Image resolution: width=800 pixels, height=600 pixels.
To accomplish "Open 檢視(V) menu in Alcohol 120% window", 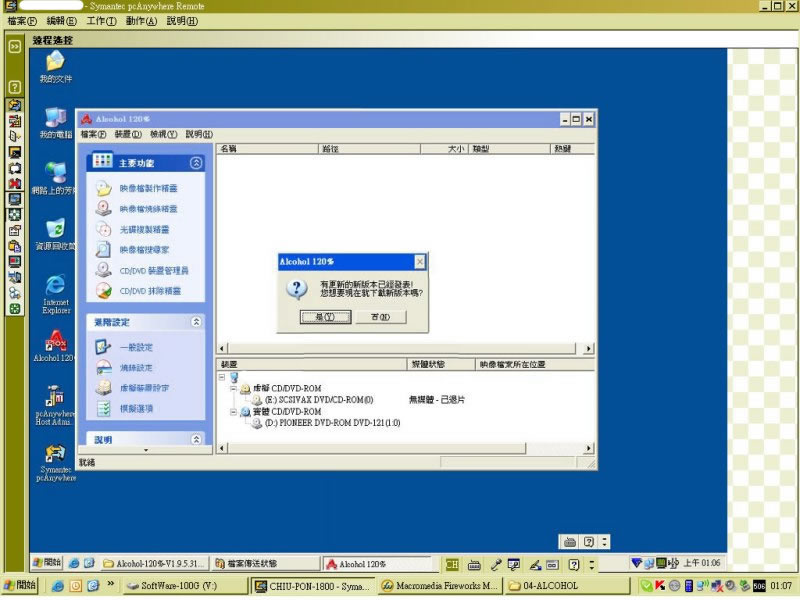I will [x=163, y=134].
